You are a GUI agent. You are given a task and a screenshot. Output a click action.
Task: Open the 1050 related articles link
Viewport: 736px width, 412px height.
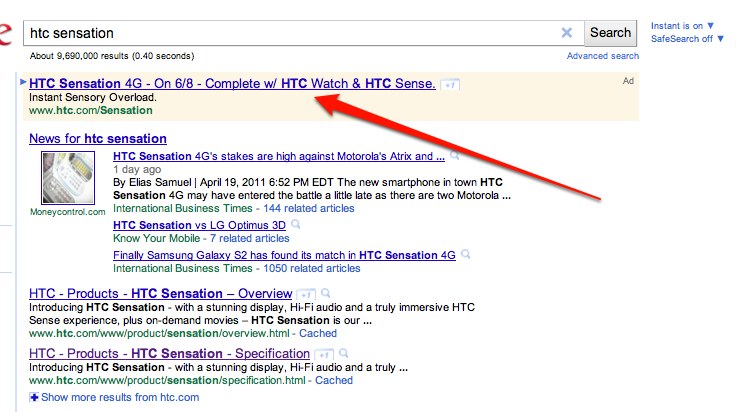coord(310,269)
